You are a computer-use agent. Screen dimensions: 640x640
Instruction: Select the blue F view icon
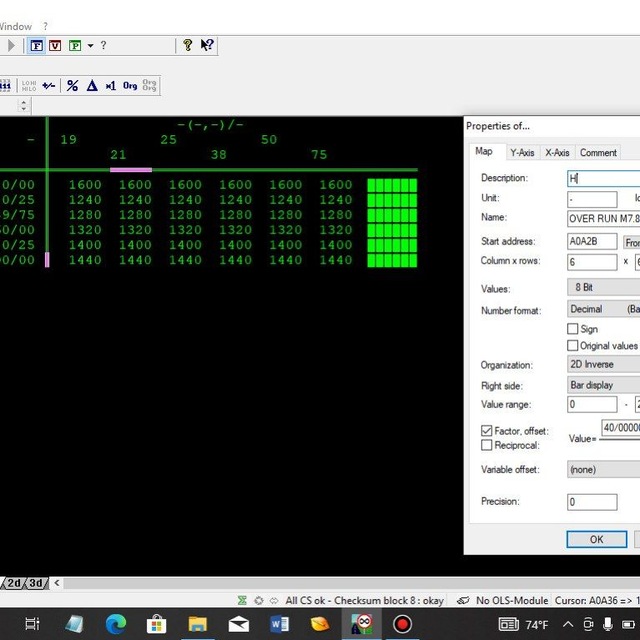click(36, 45)
